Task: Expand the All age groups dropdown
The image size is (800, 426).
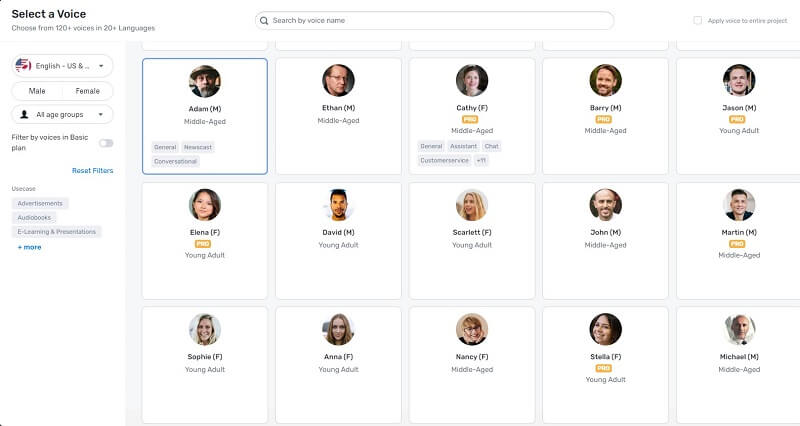Action: 62,115
